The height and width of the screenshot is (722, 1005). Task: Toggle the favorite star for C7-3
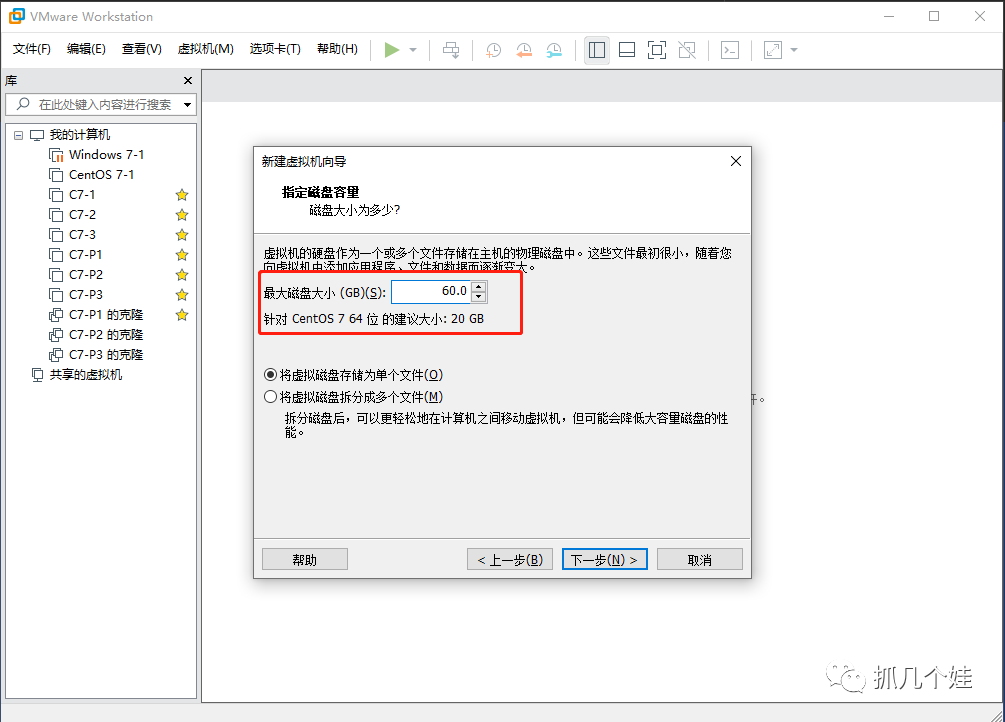pos(182,235)
